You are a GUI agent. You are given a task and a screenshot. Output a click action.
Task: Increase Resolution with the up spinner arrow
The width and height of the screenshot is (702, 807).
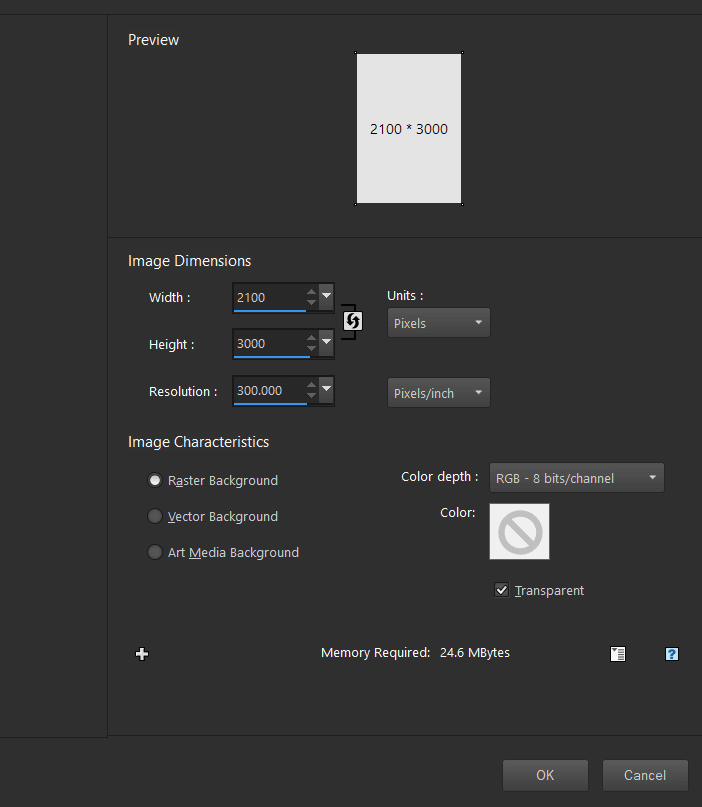point(311,384)
